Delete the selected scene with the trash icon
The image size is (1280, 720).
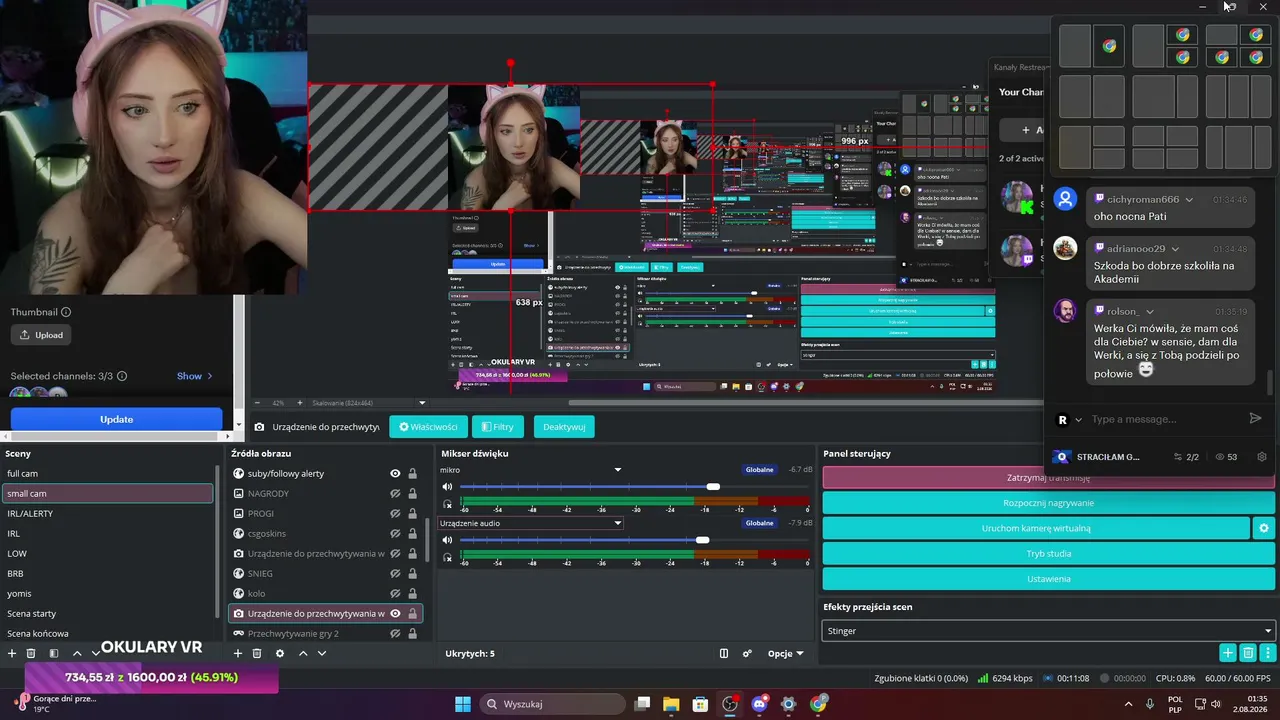pyautogui.click(x=31, y=653)
